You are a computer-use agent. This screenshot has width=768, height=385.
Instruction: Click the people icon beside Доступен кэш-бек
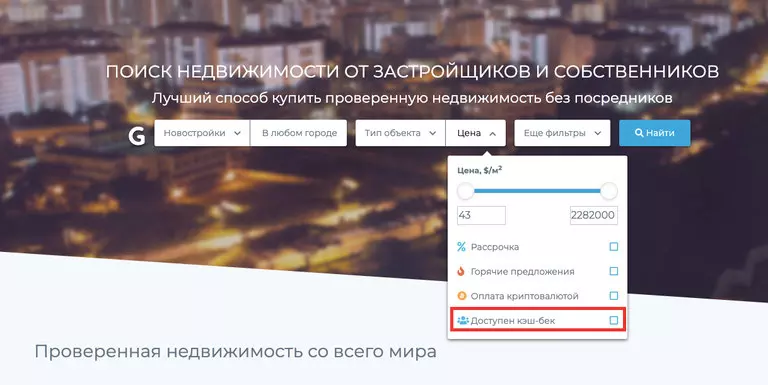[462, 320]
